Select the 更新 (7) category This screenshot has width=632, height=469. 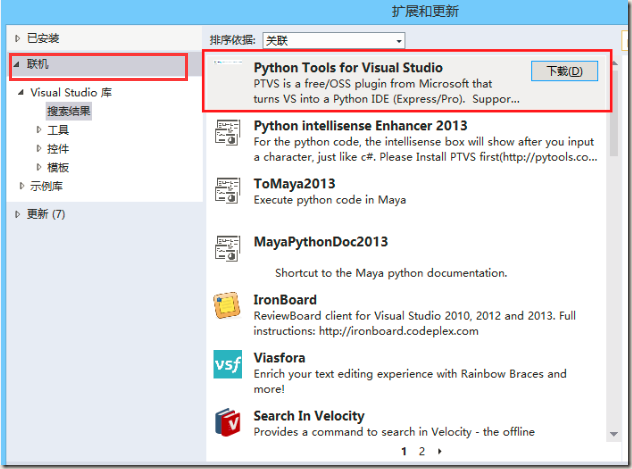pyautogui.click(x=46, y=214)
